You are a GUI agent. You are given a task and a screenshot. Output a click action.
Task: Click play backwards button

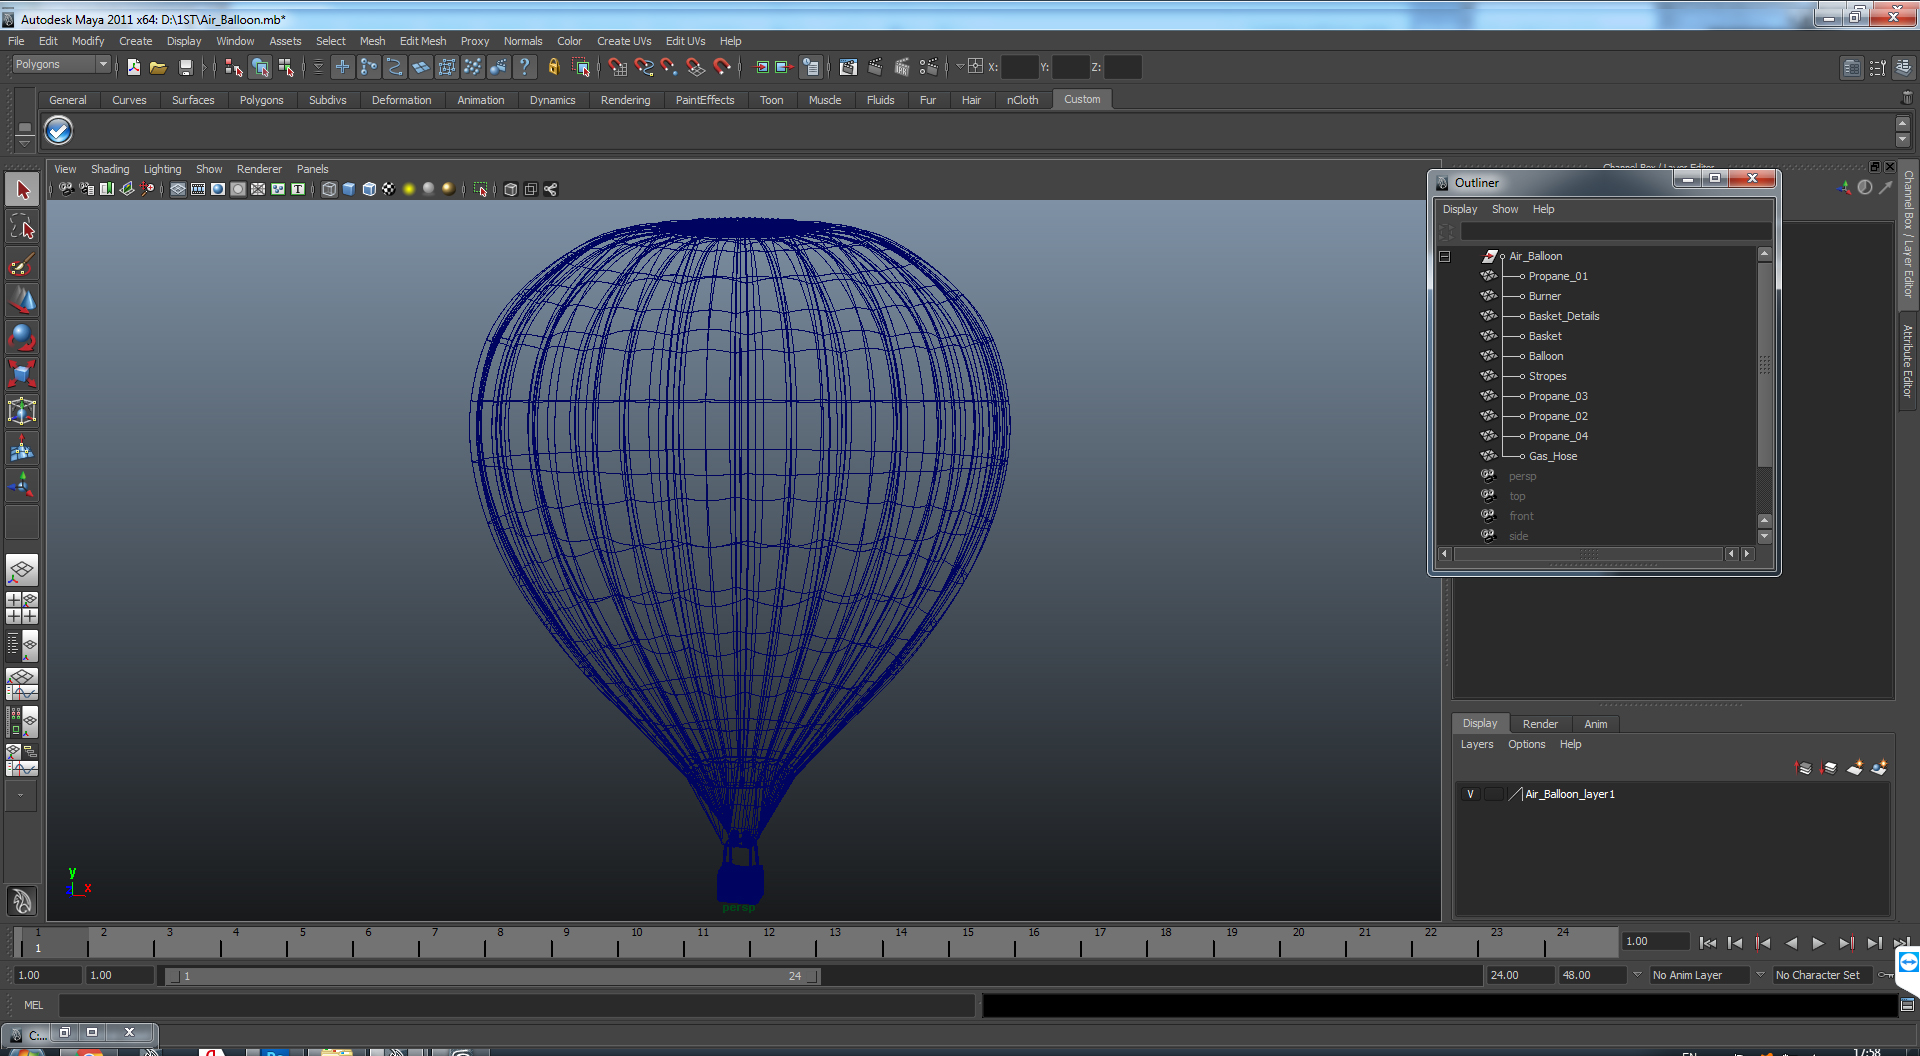point(1791,943)
